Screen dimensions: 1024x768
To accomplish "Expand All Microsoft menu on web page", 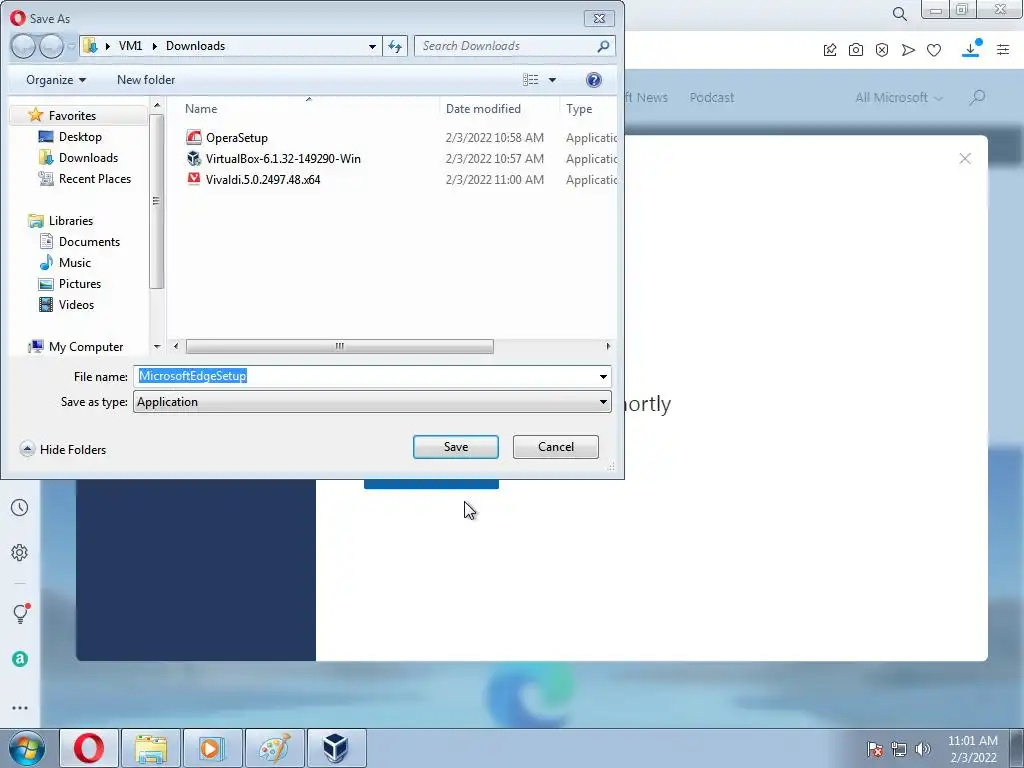I will pos(899,97).
